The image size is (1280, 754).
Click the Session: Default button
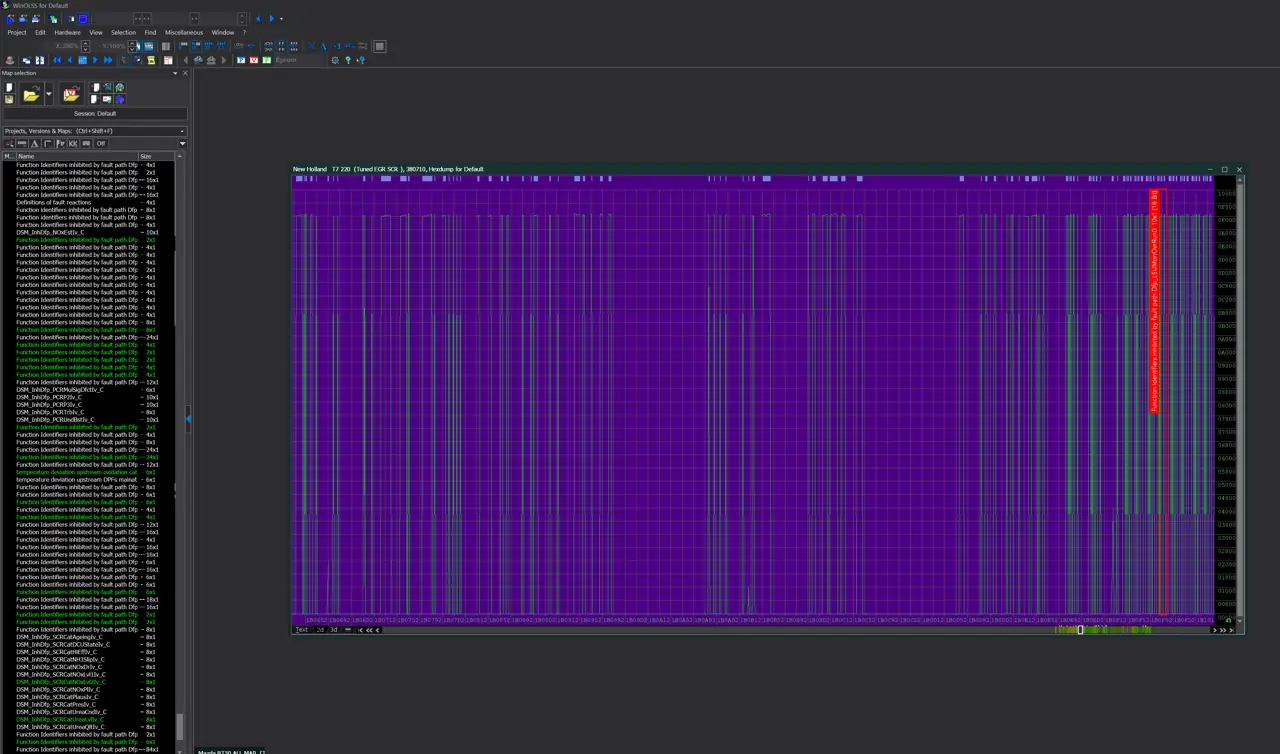pos(94,113)
